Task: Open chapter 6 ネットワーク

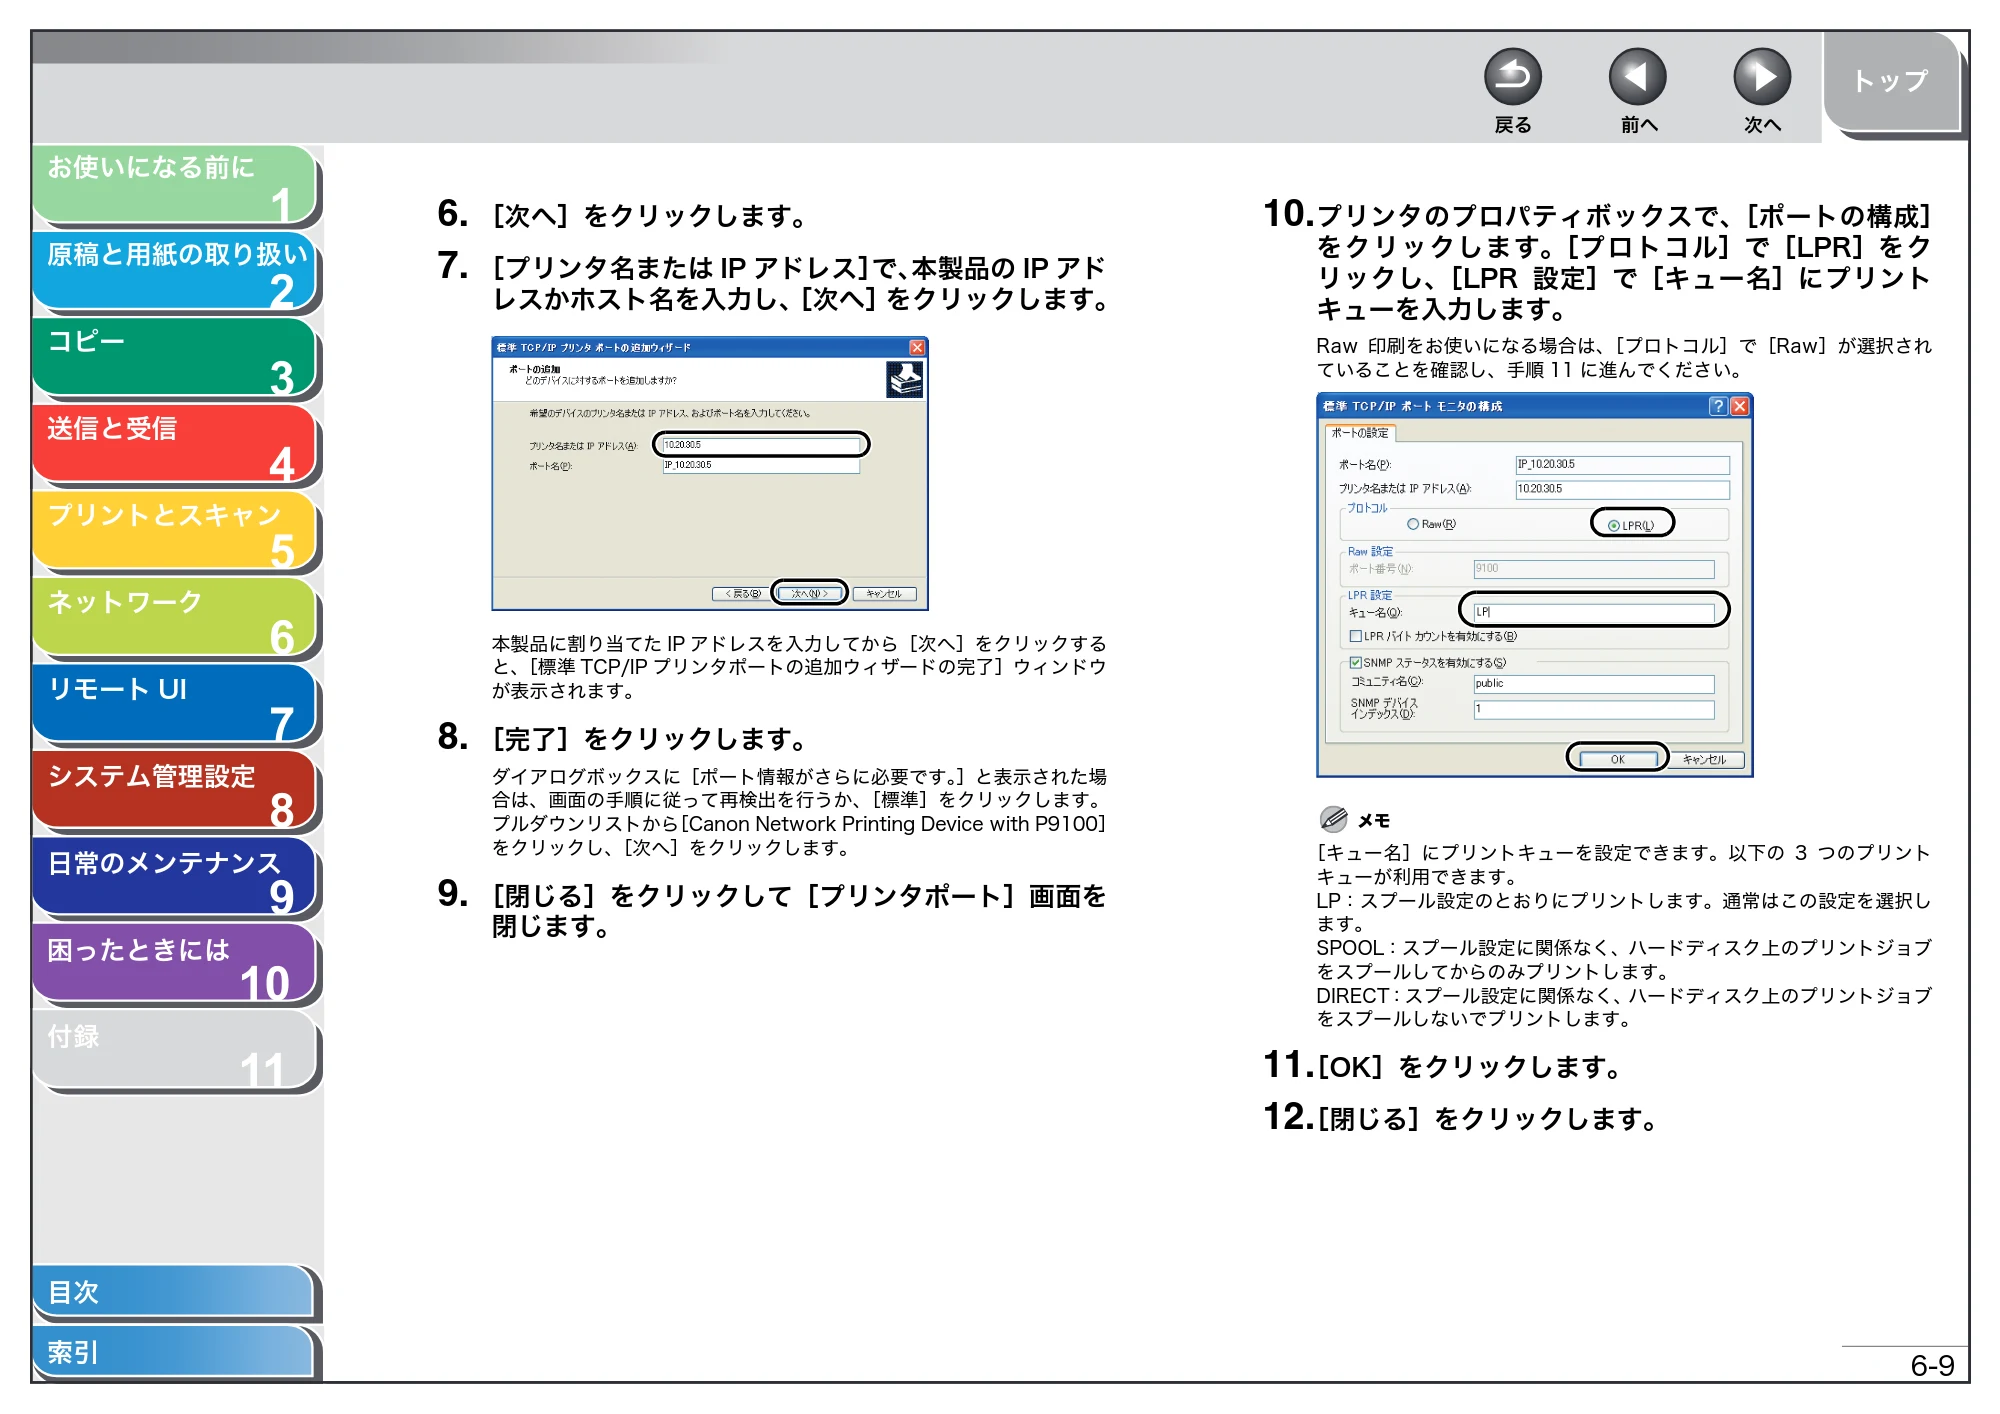Action: [175, 618]
